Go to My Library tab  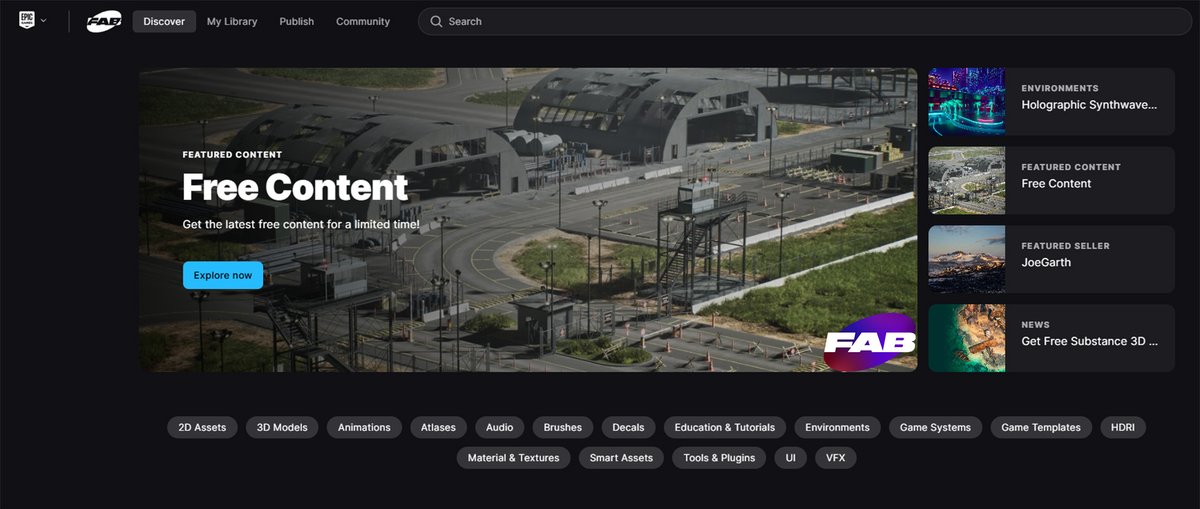click(232, 21)
